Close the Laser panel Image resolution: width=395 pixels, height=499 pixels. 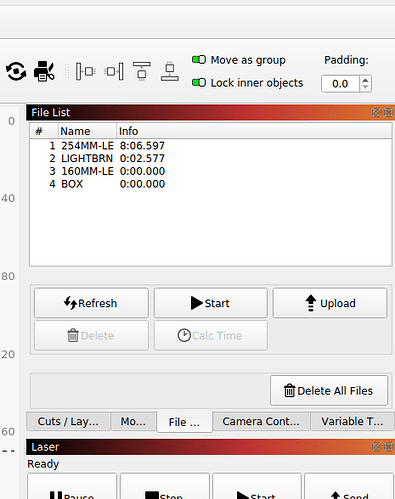389,447
